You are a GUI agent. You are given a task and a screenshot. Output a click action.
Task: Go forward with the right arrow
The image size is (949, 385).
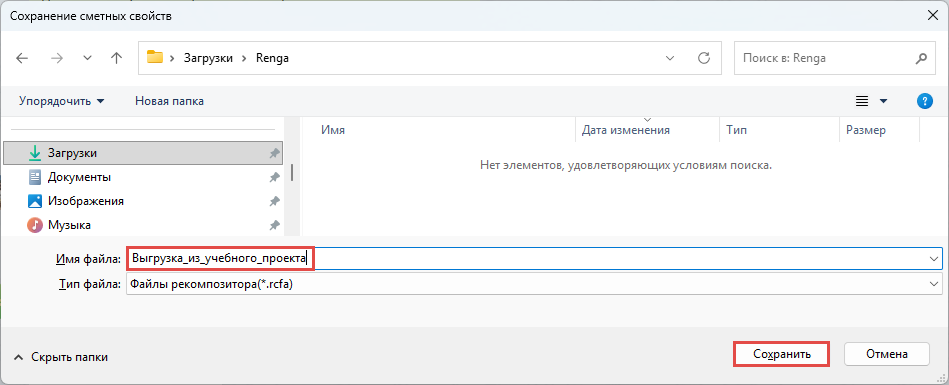(x=57, y=58)
